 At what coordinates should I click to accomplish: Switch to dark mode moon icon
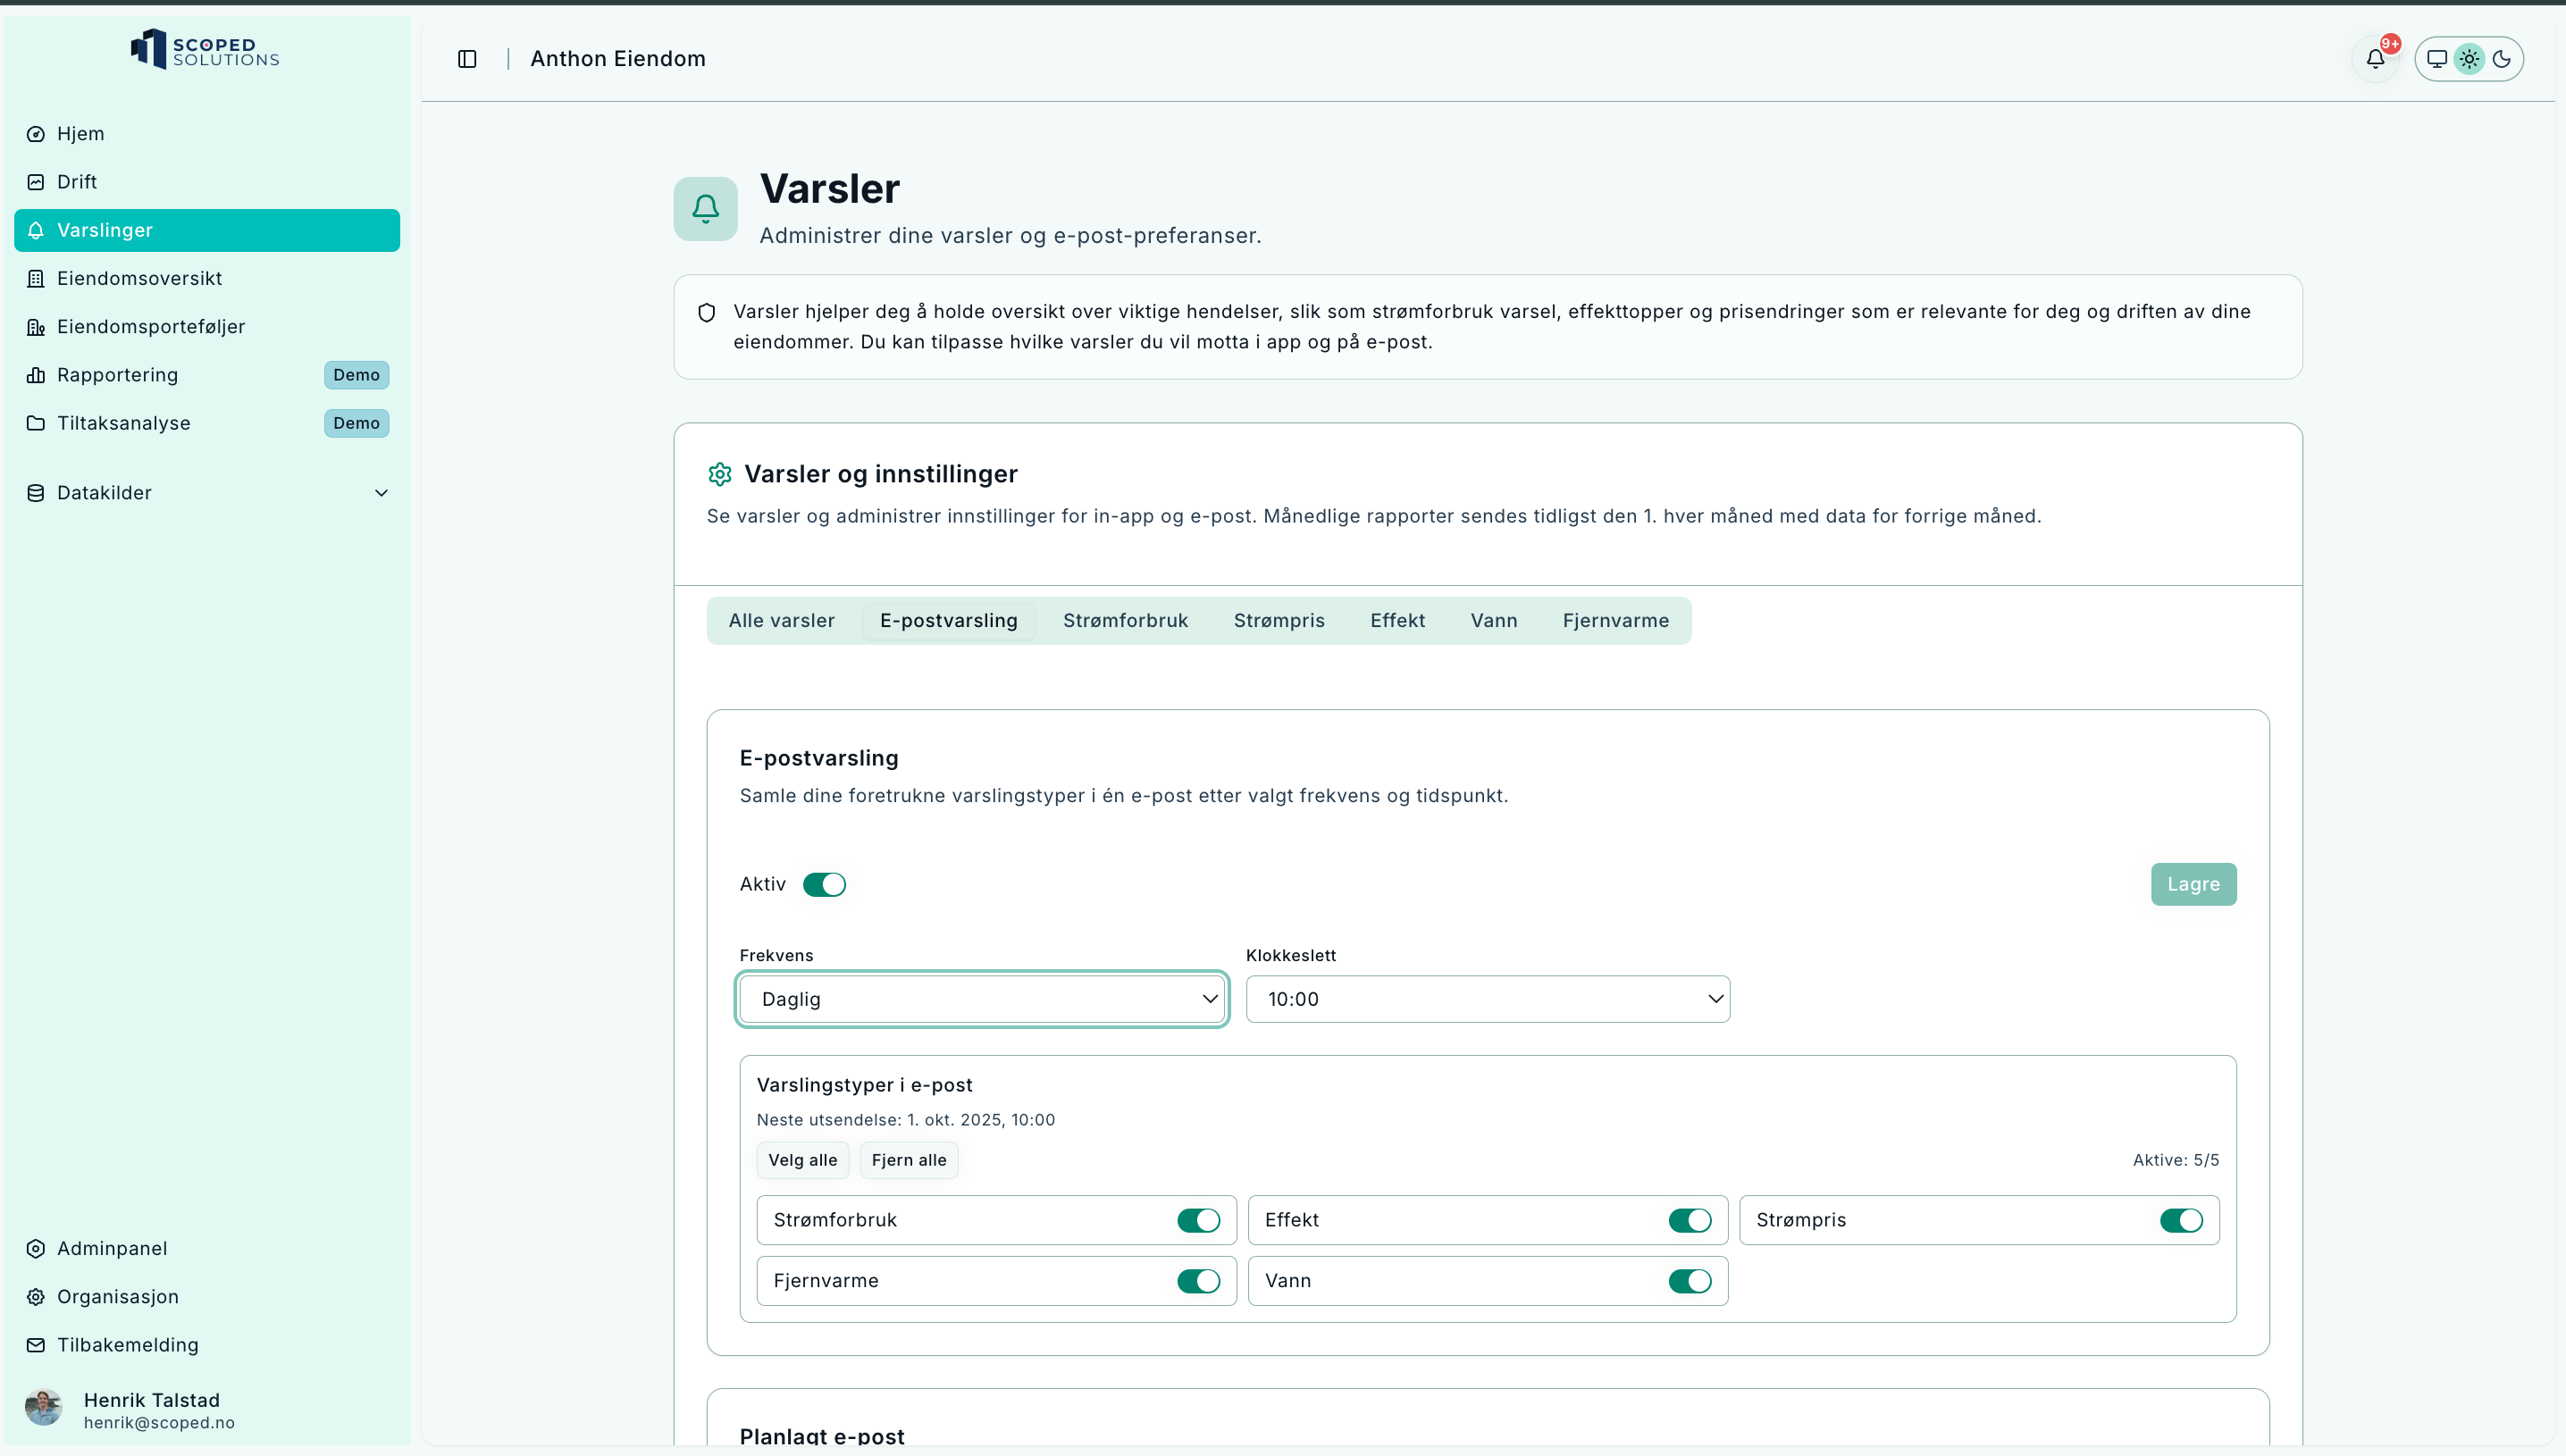point(2502,59)
